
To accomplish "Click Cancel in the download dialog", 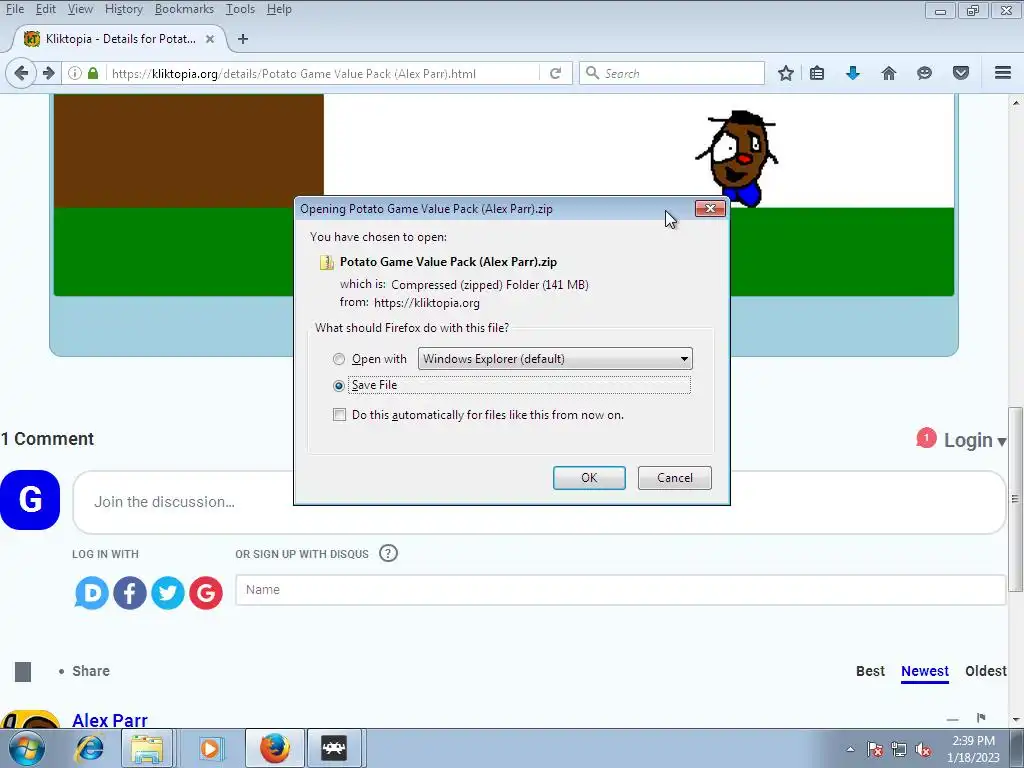I will tap(675, 477).
